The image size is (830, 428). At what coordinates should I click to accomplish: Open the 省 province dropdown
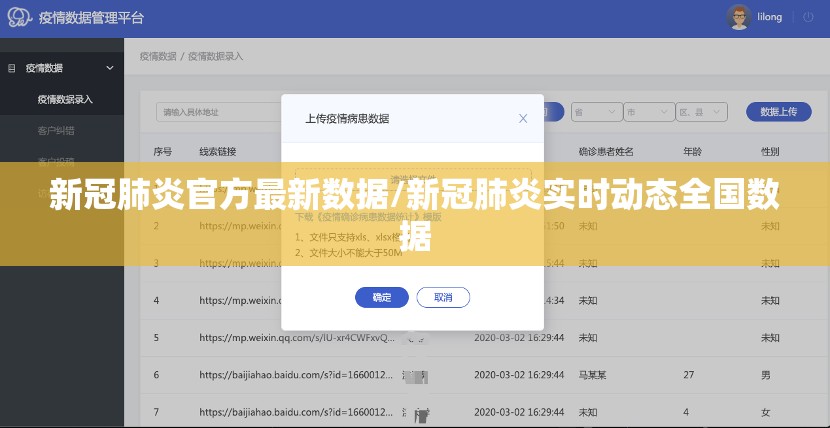pyautogui.click(x=597, y=112)
